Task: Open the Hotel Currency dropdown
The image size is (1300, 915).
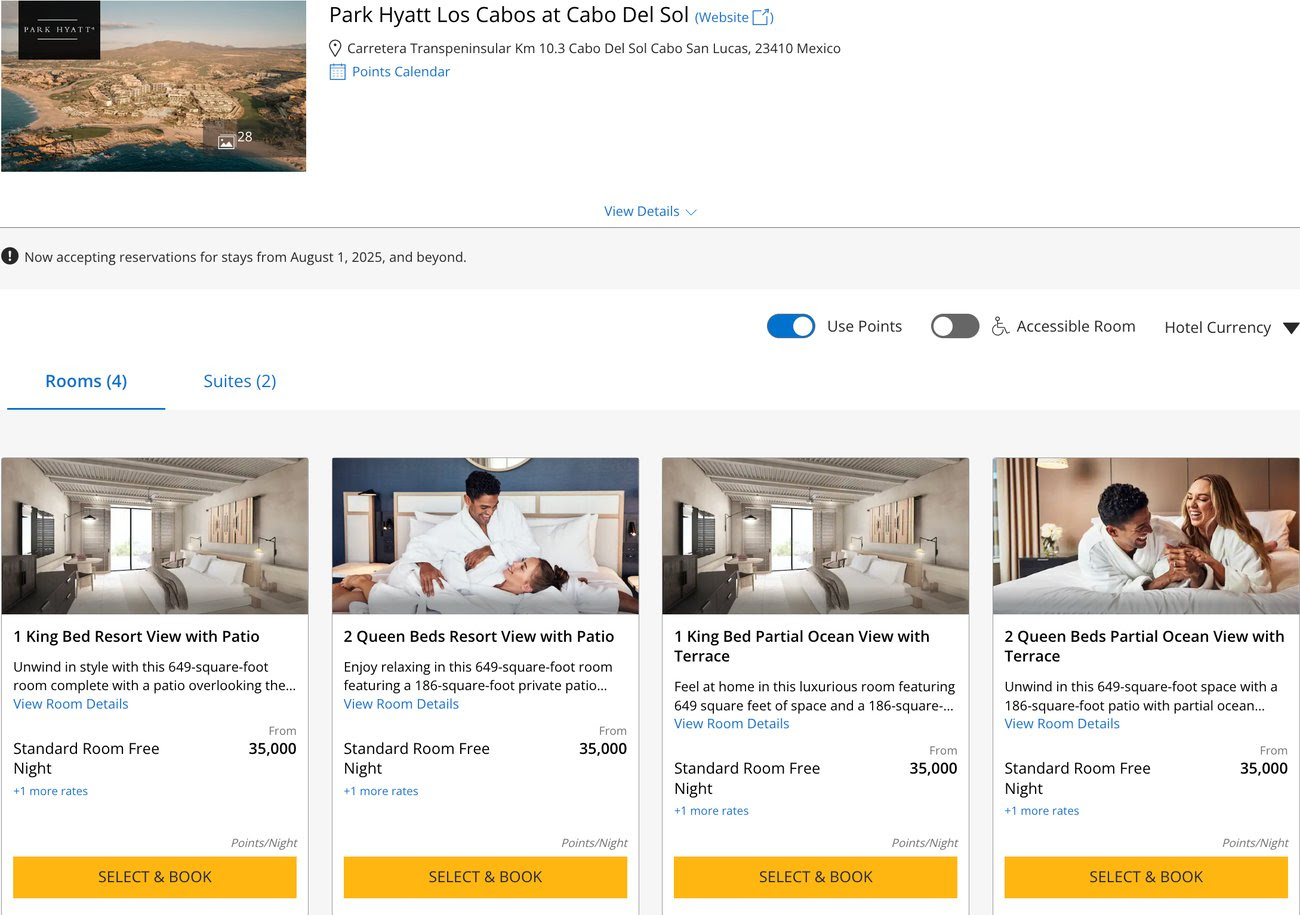Action: click(x=1229, y=327)
